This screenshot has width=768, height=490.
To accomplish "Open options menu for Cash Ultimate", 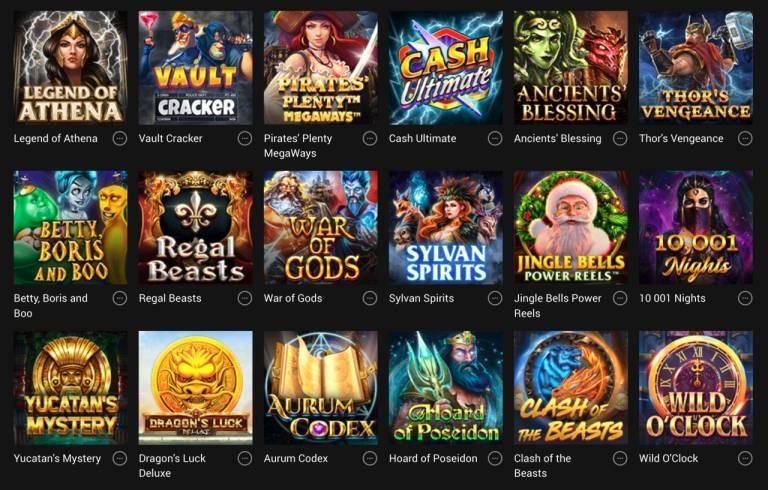I will 495,139.
